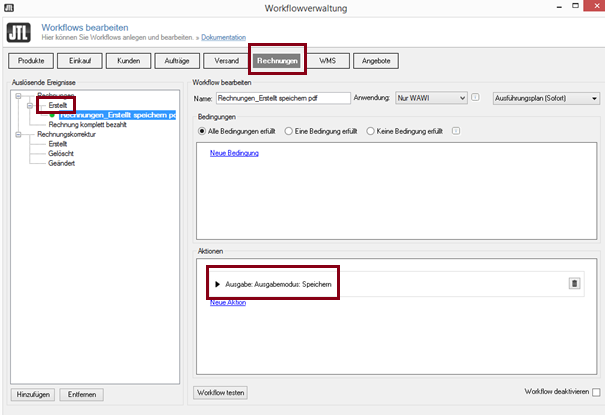605x415 pixels.
Task: Select Alle Bedingungen erfüllt radio button
Action: click(202, 131)
